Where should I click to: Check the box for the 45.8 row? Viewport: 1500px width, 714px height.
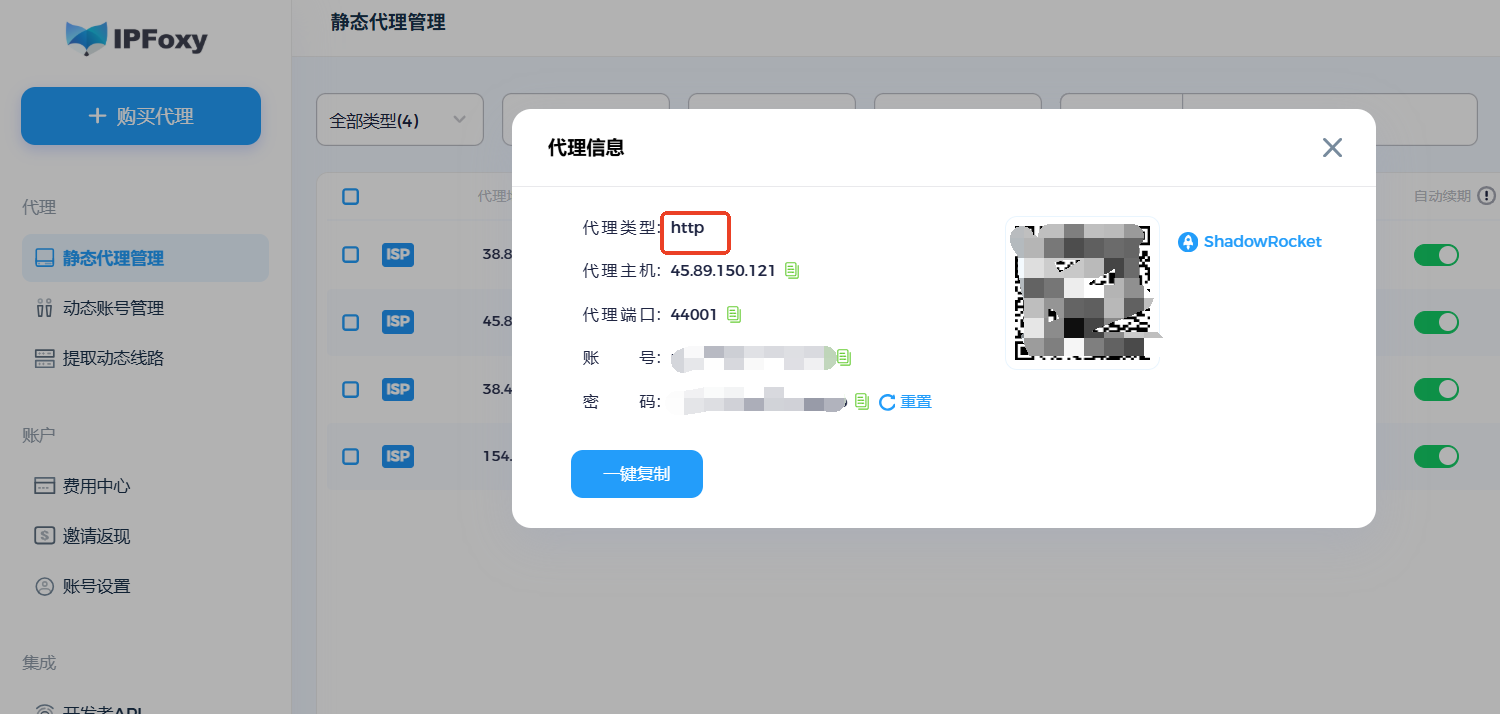pyautogui.click(x=350, y=322)
